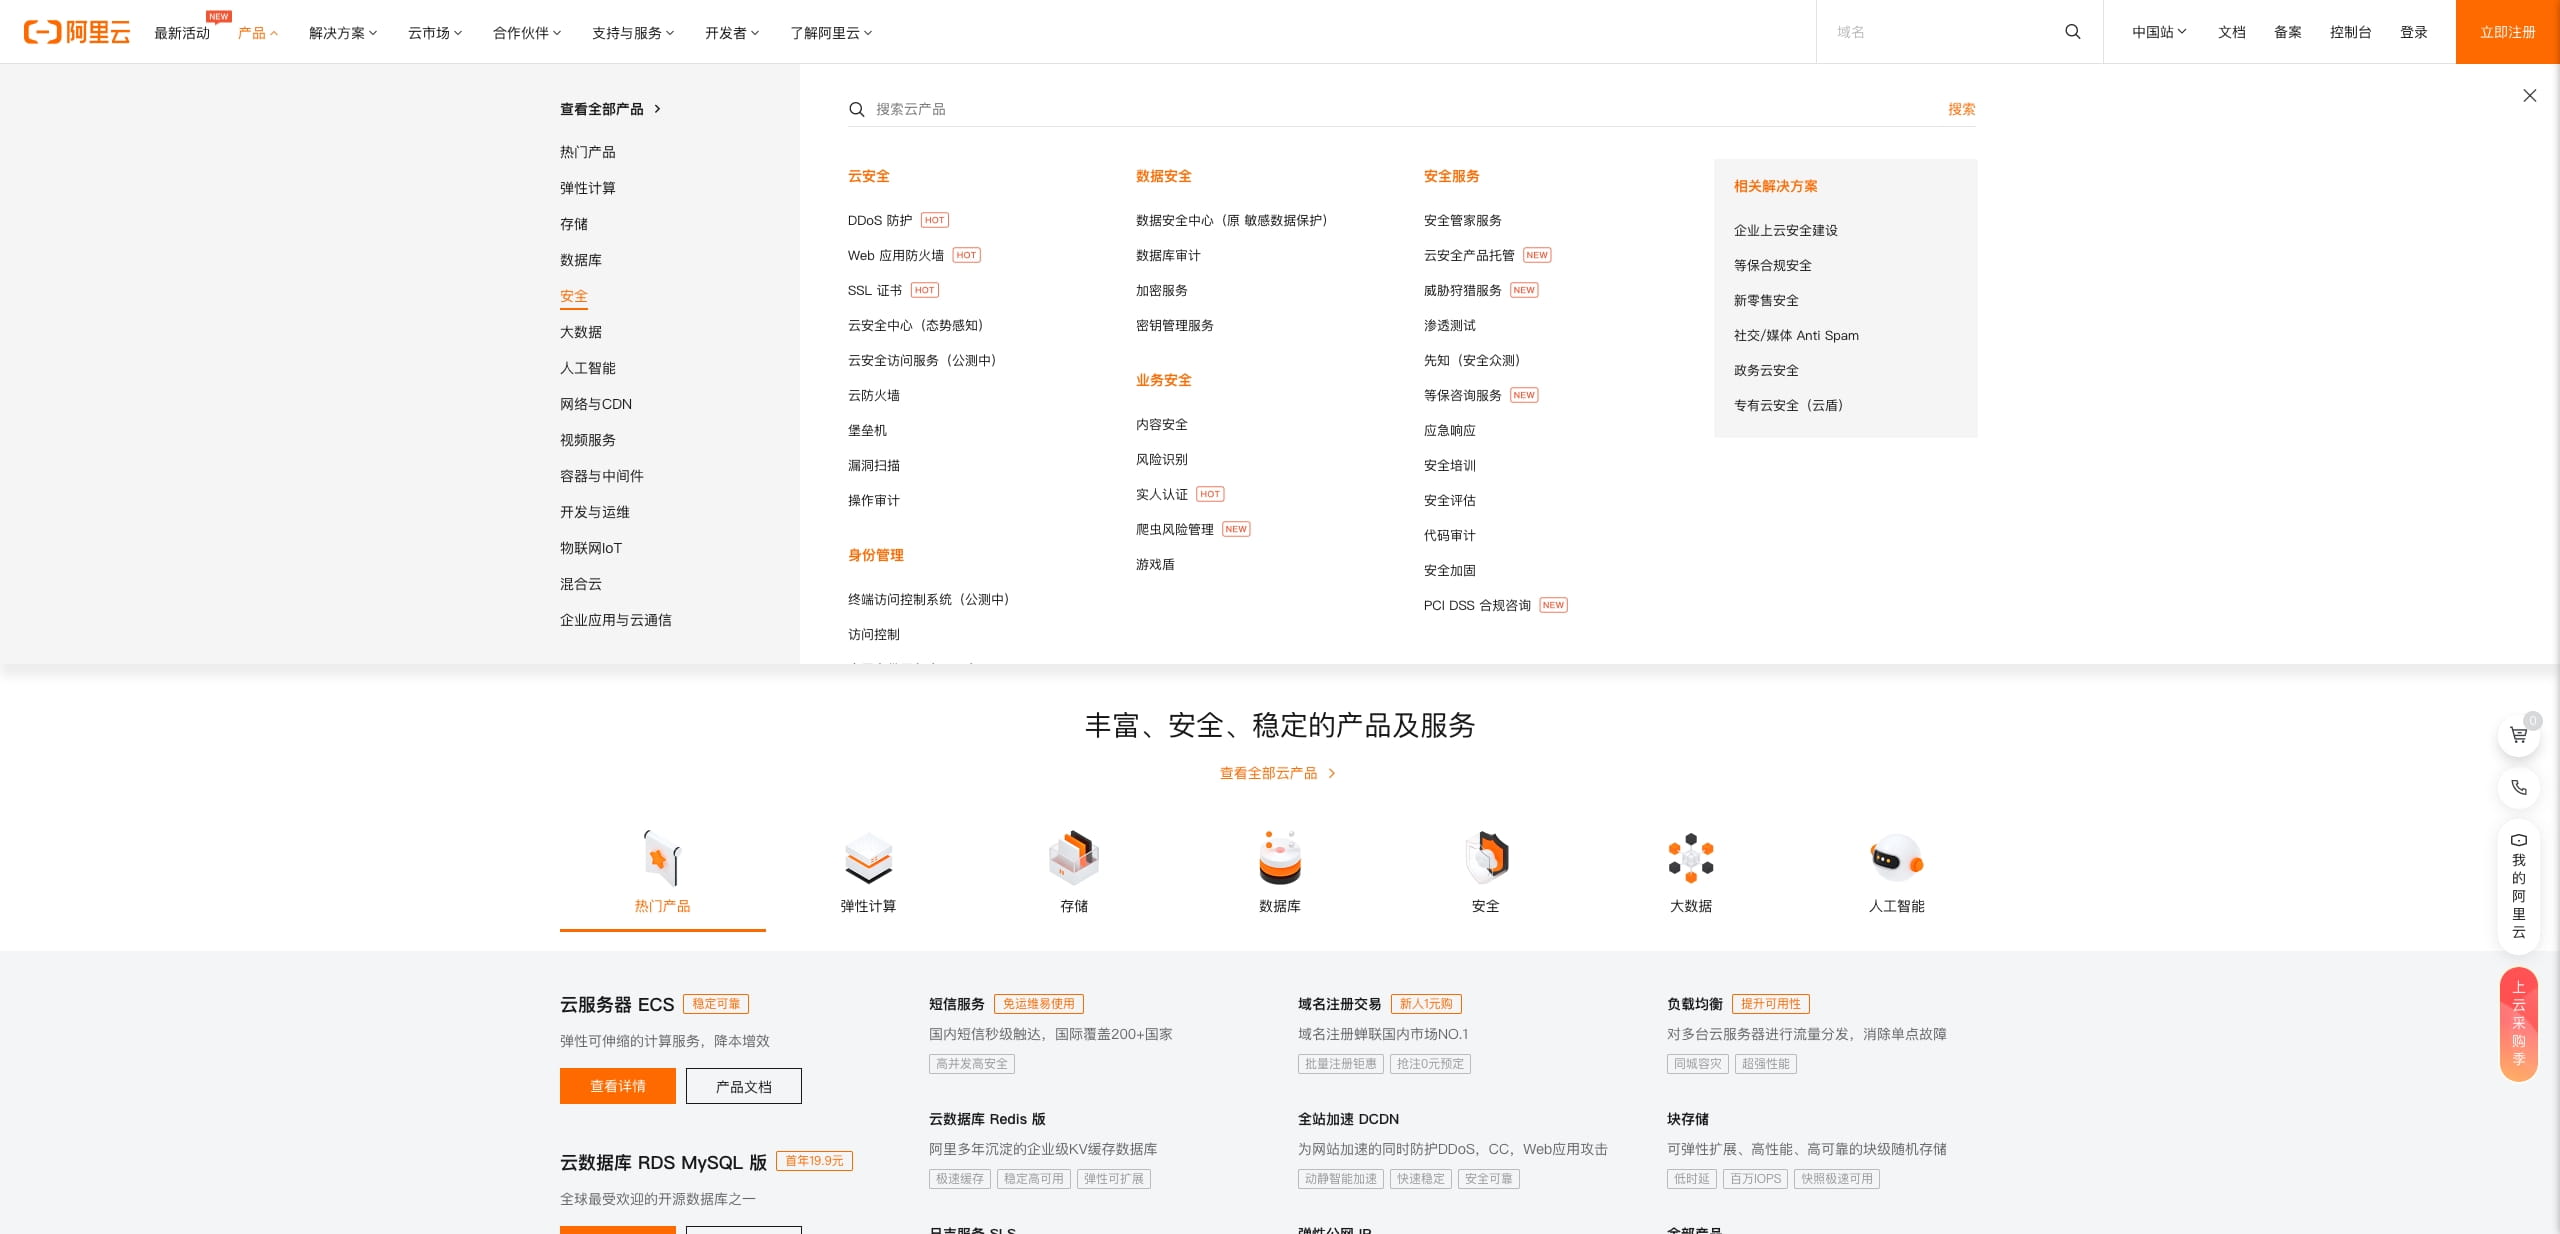2560x1234 pixels.
Task: Open the 我的阿里云 side widget
Action: click(x=2519, y=886)
